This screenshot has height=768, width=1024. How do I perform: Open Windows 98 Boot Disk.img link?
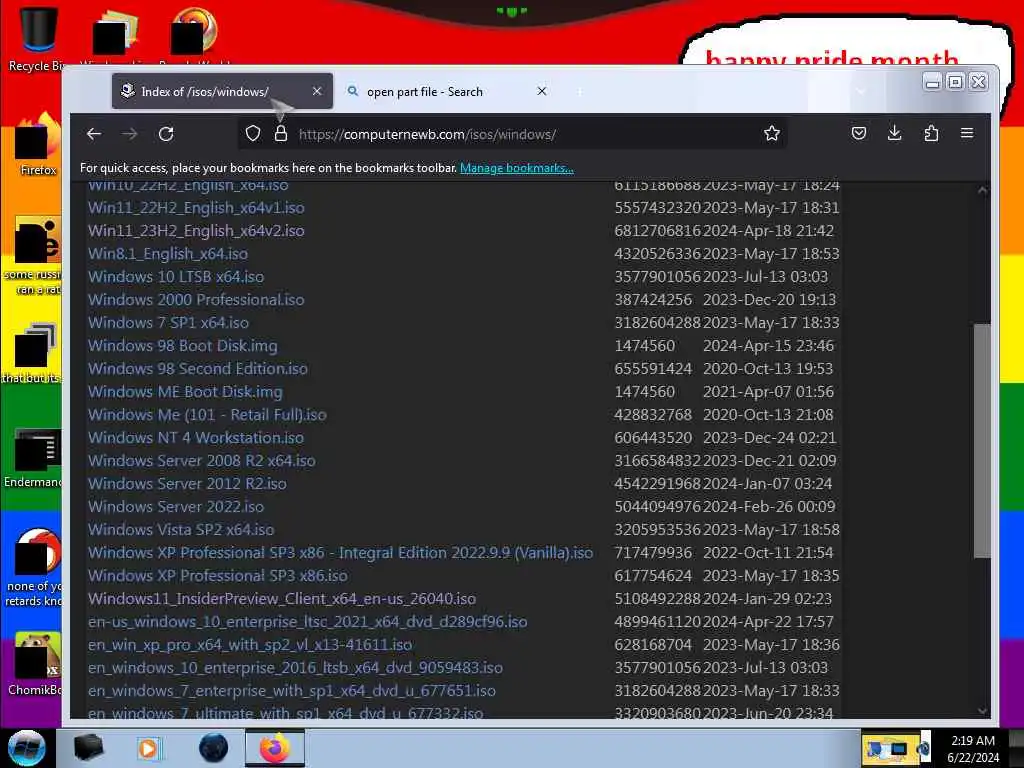tap(183, 345)
